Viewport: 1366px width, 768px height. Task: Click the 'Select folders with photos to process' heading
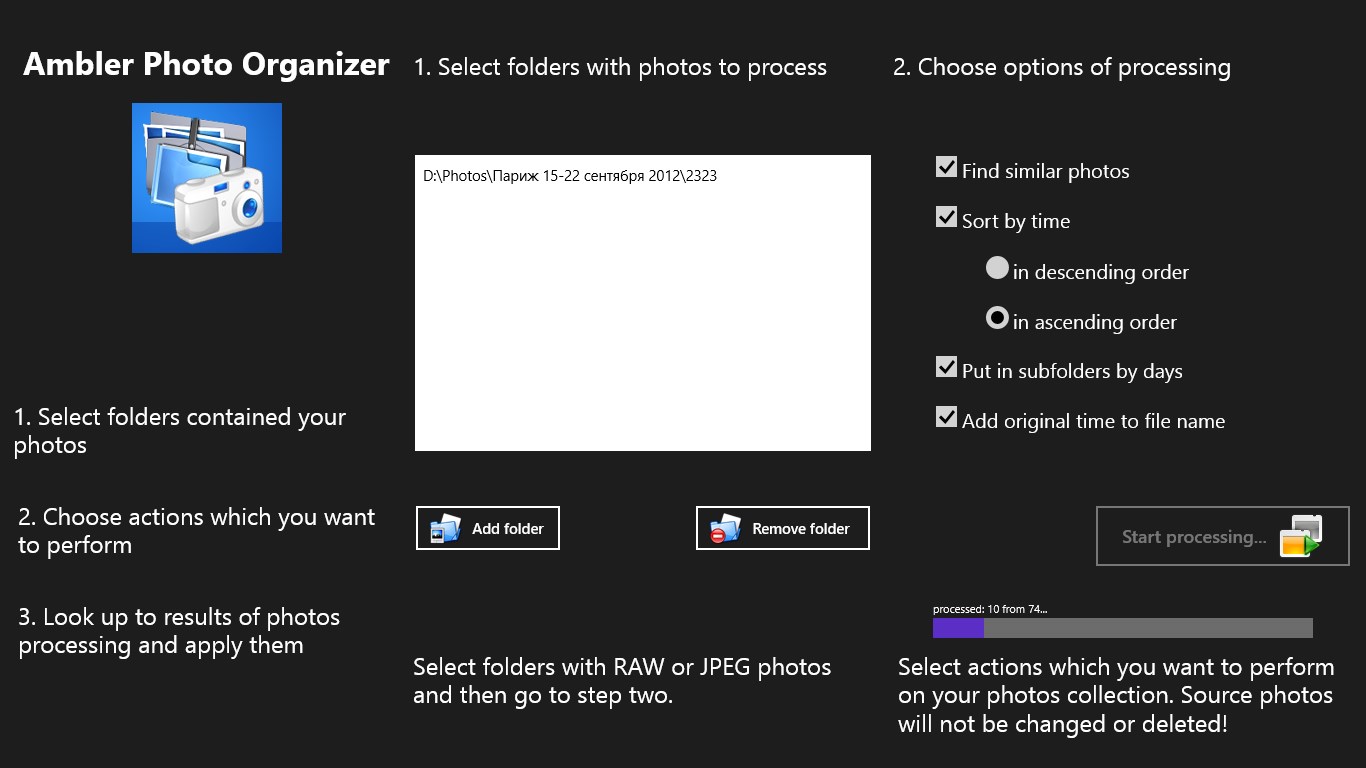pos(620,68)
